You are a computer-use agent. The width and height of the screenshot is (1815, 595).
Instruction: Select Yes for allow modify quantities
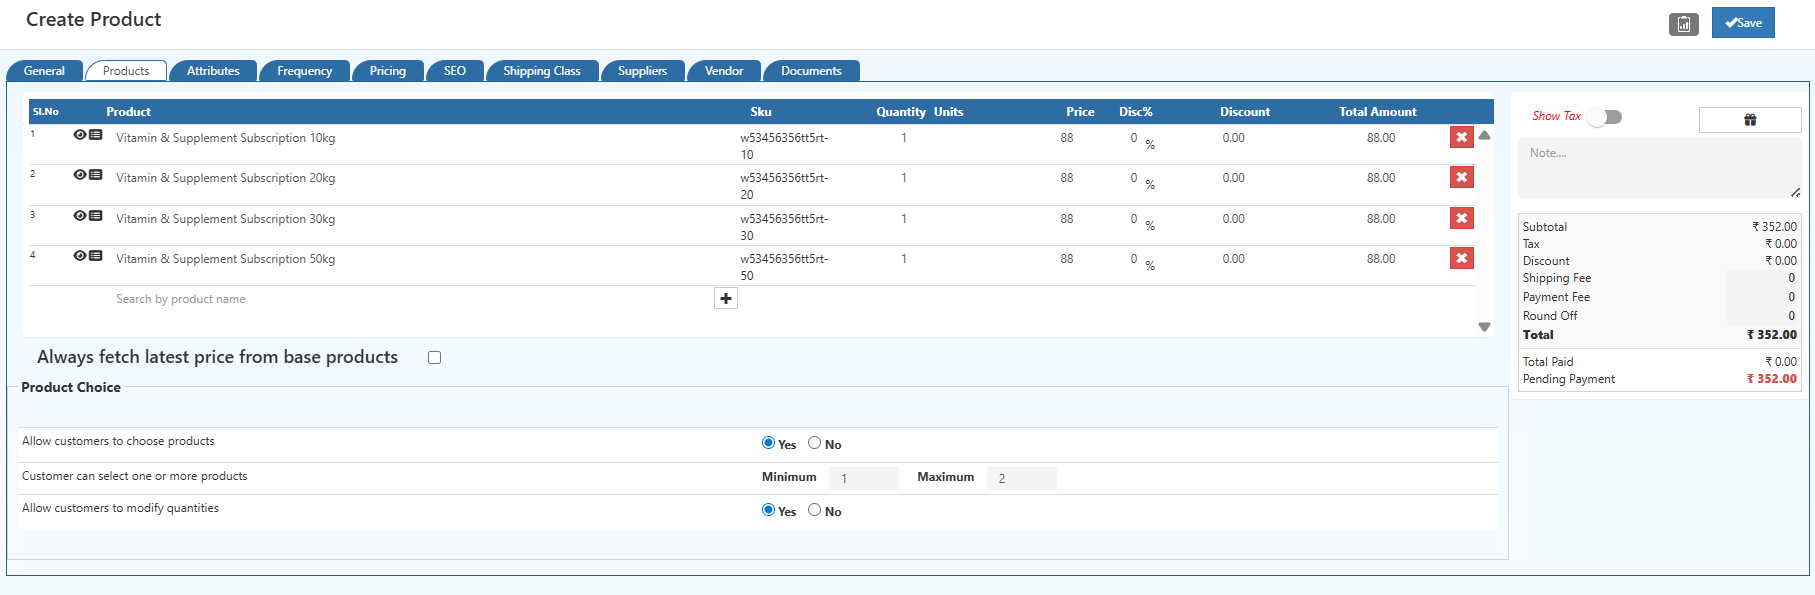[x=768, y=510]
